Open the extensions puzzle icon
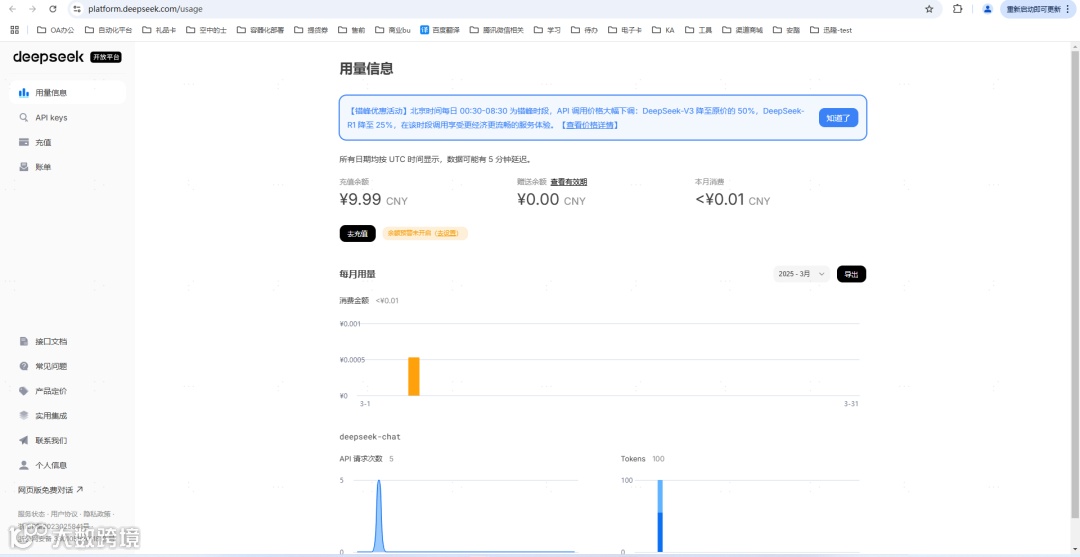The height and width of the screenshot is (557, 1080). pyautogui.click(x=957, y=9)
